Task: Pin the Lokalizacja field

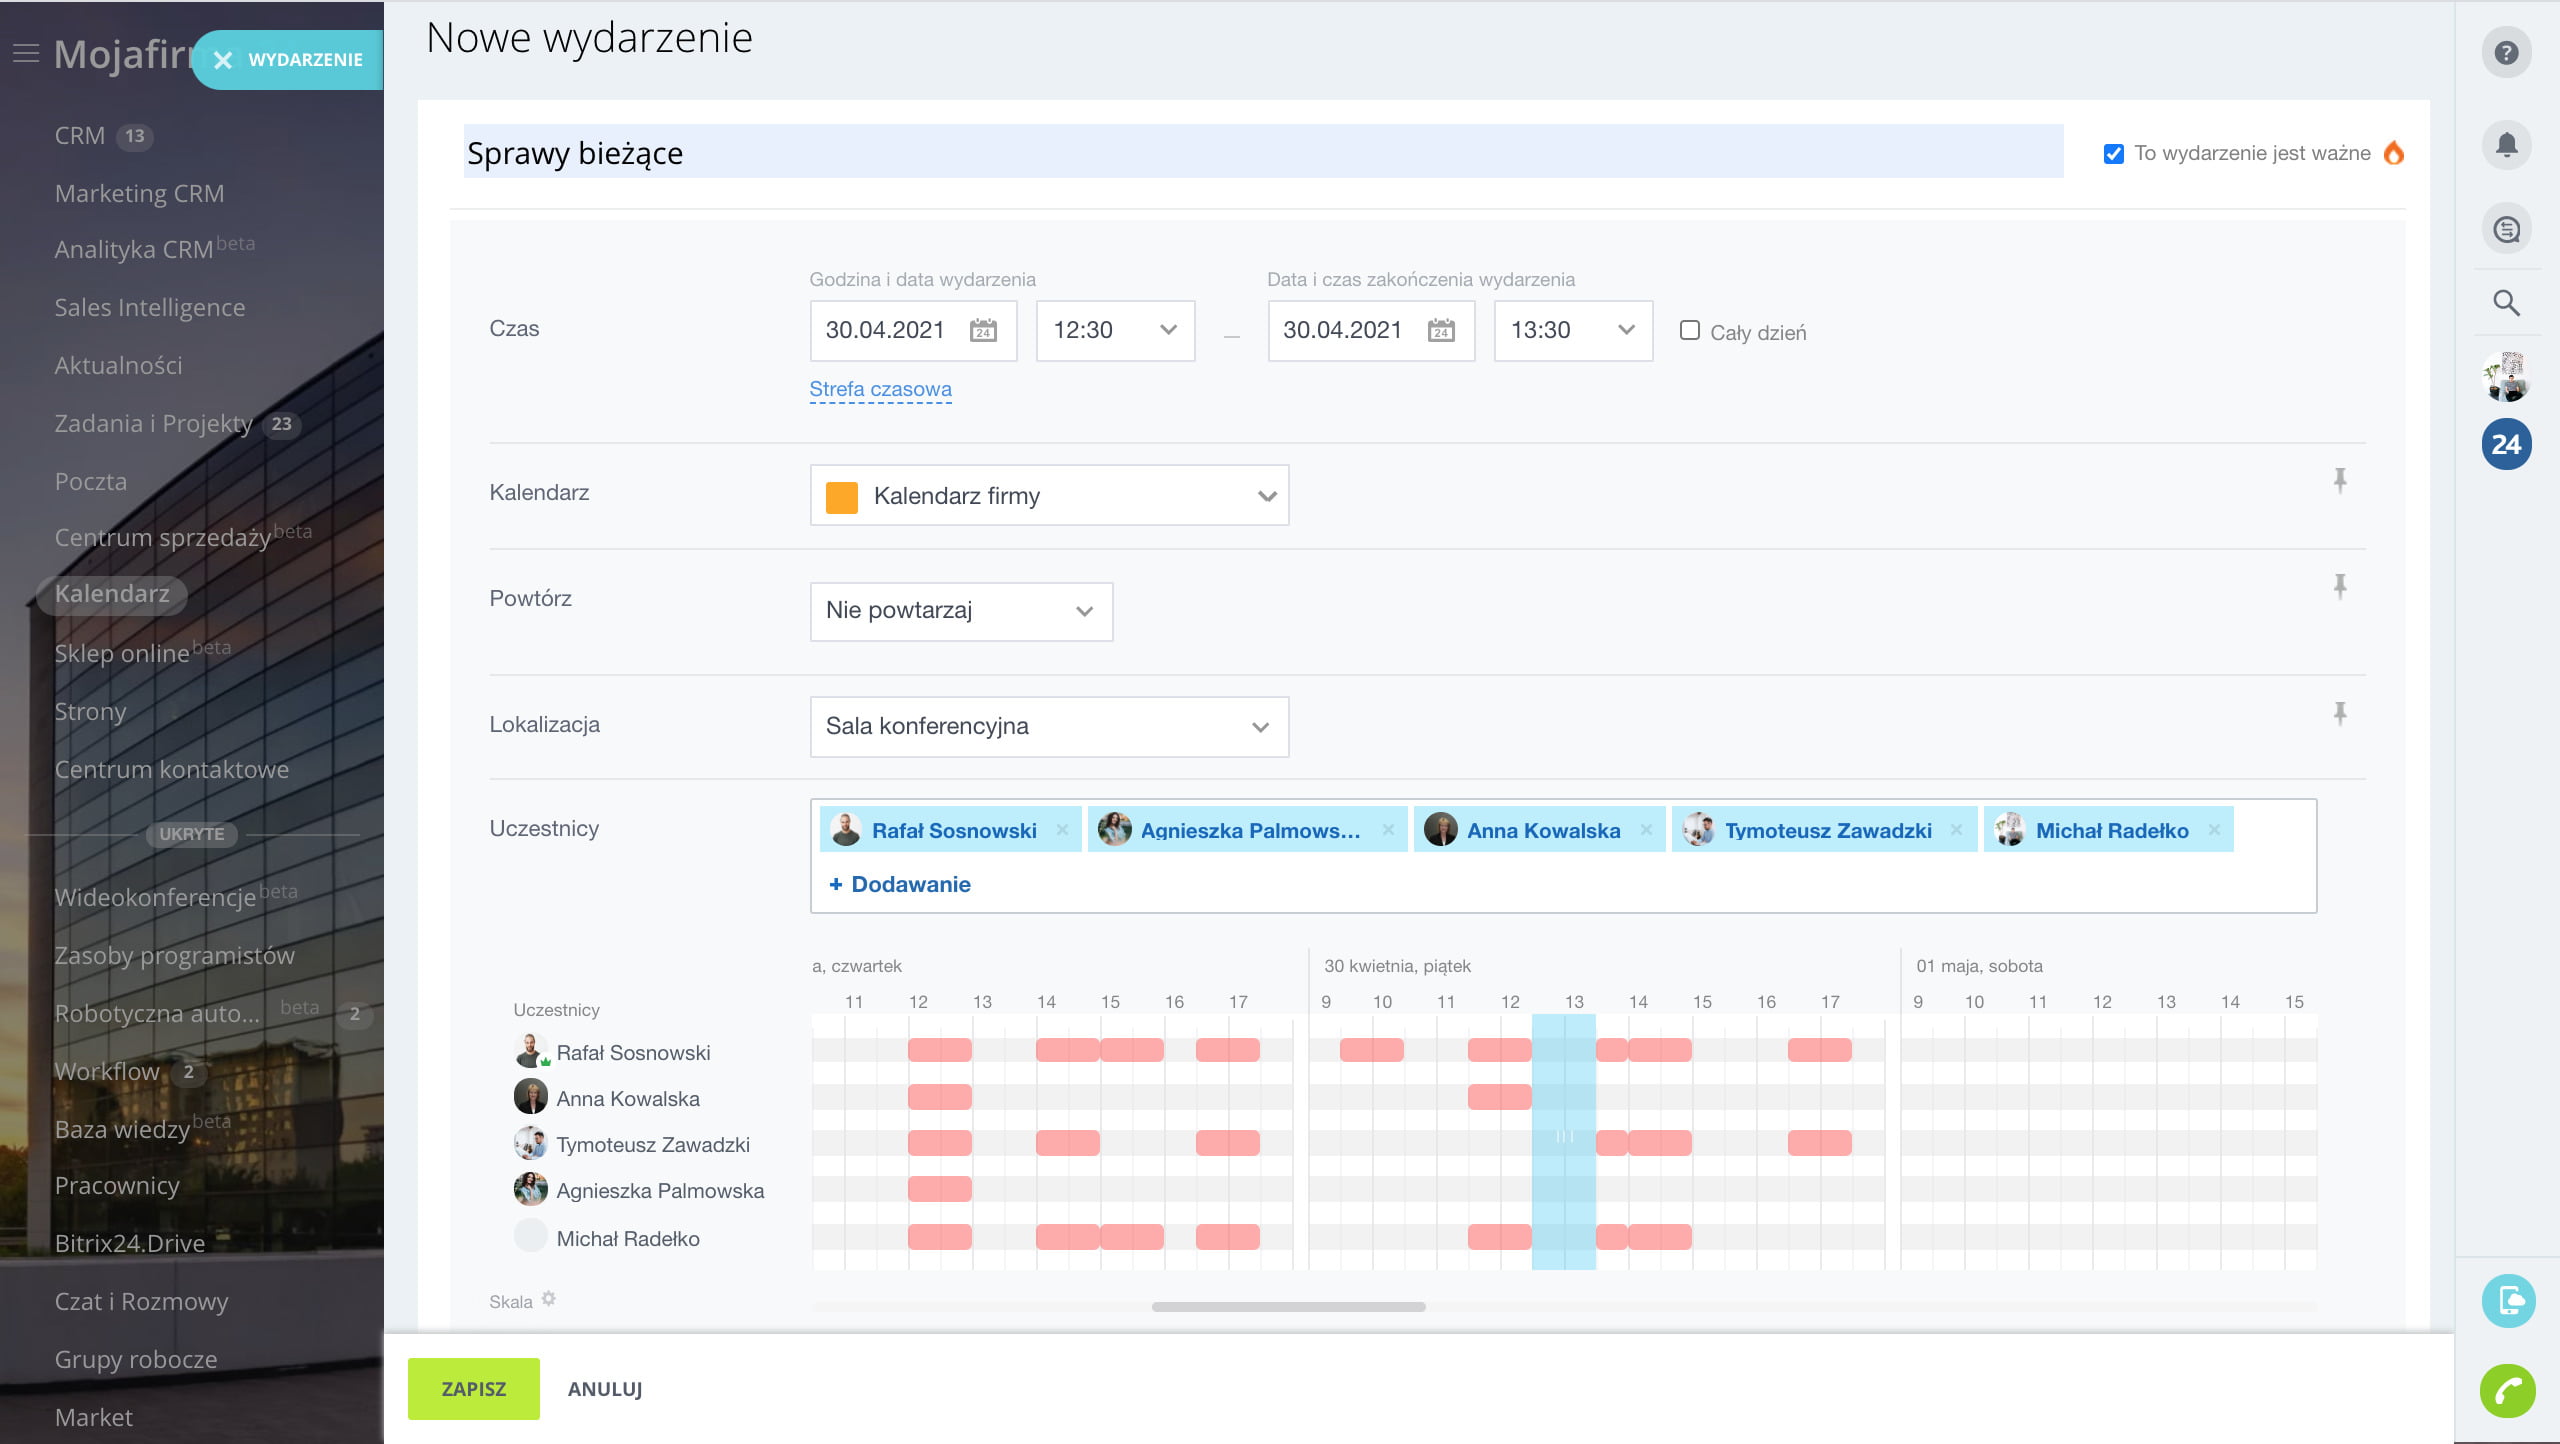Action: coord(2340,714)
